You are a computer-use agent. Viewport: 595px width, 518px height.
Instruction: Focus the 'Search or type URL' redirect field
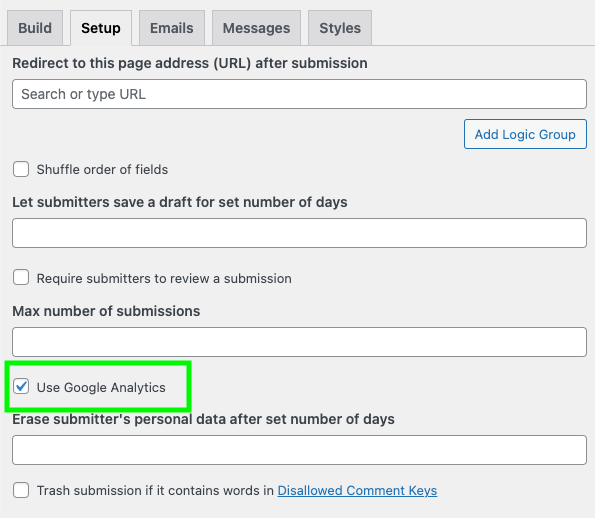point(299,94)
